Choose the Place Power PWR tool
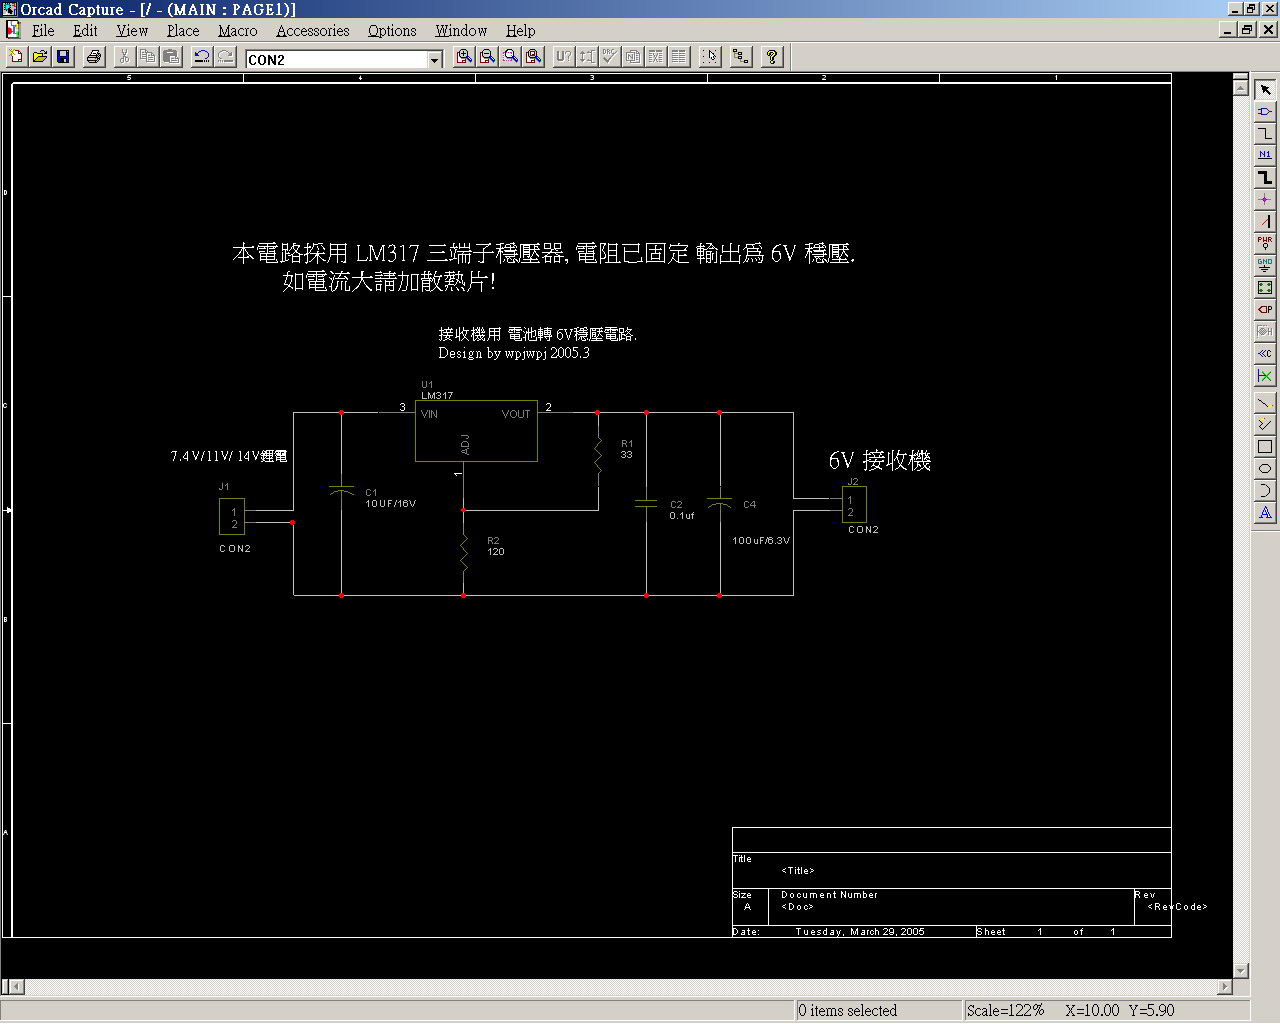The height and width of the screenshot is (1024, 1280). pos(1265,243)
